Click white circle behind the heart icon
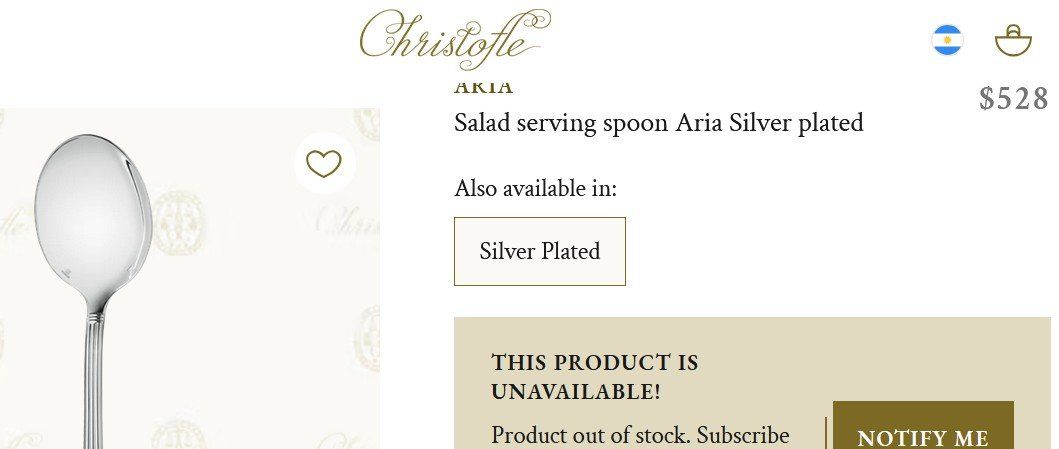Screen dimensions: 1059x449 point(324,163)
